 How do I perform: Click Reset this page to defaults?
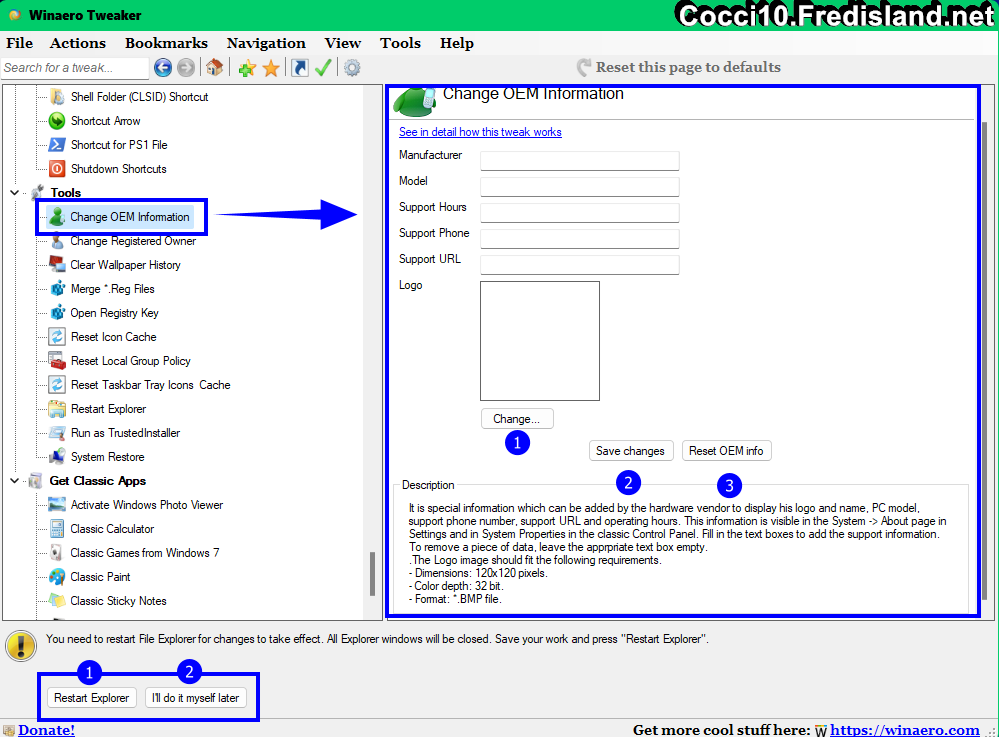[679, 68]
